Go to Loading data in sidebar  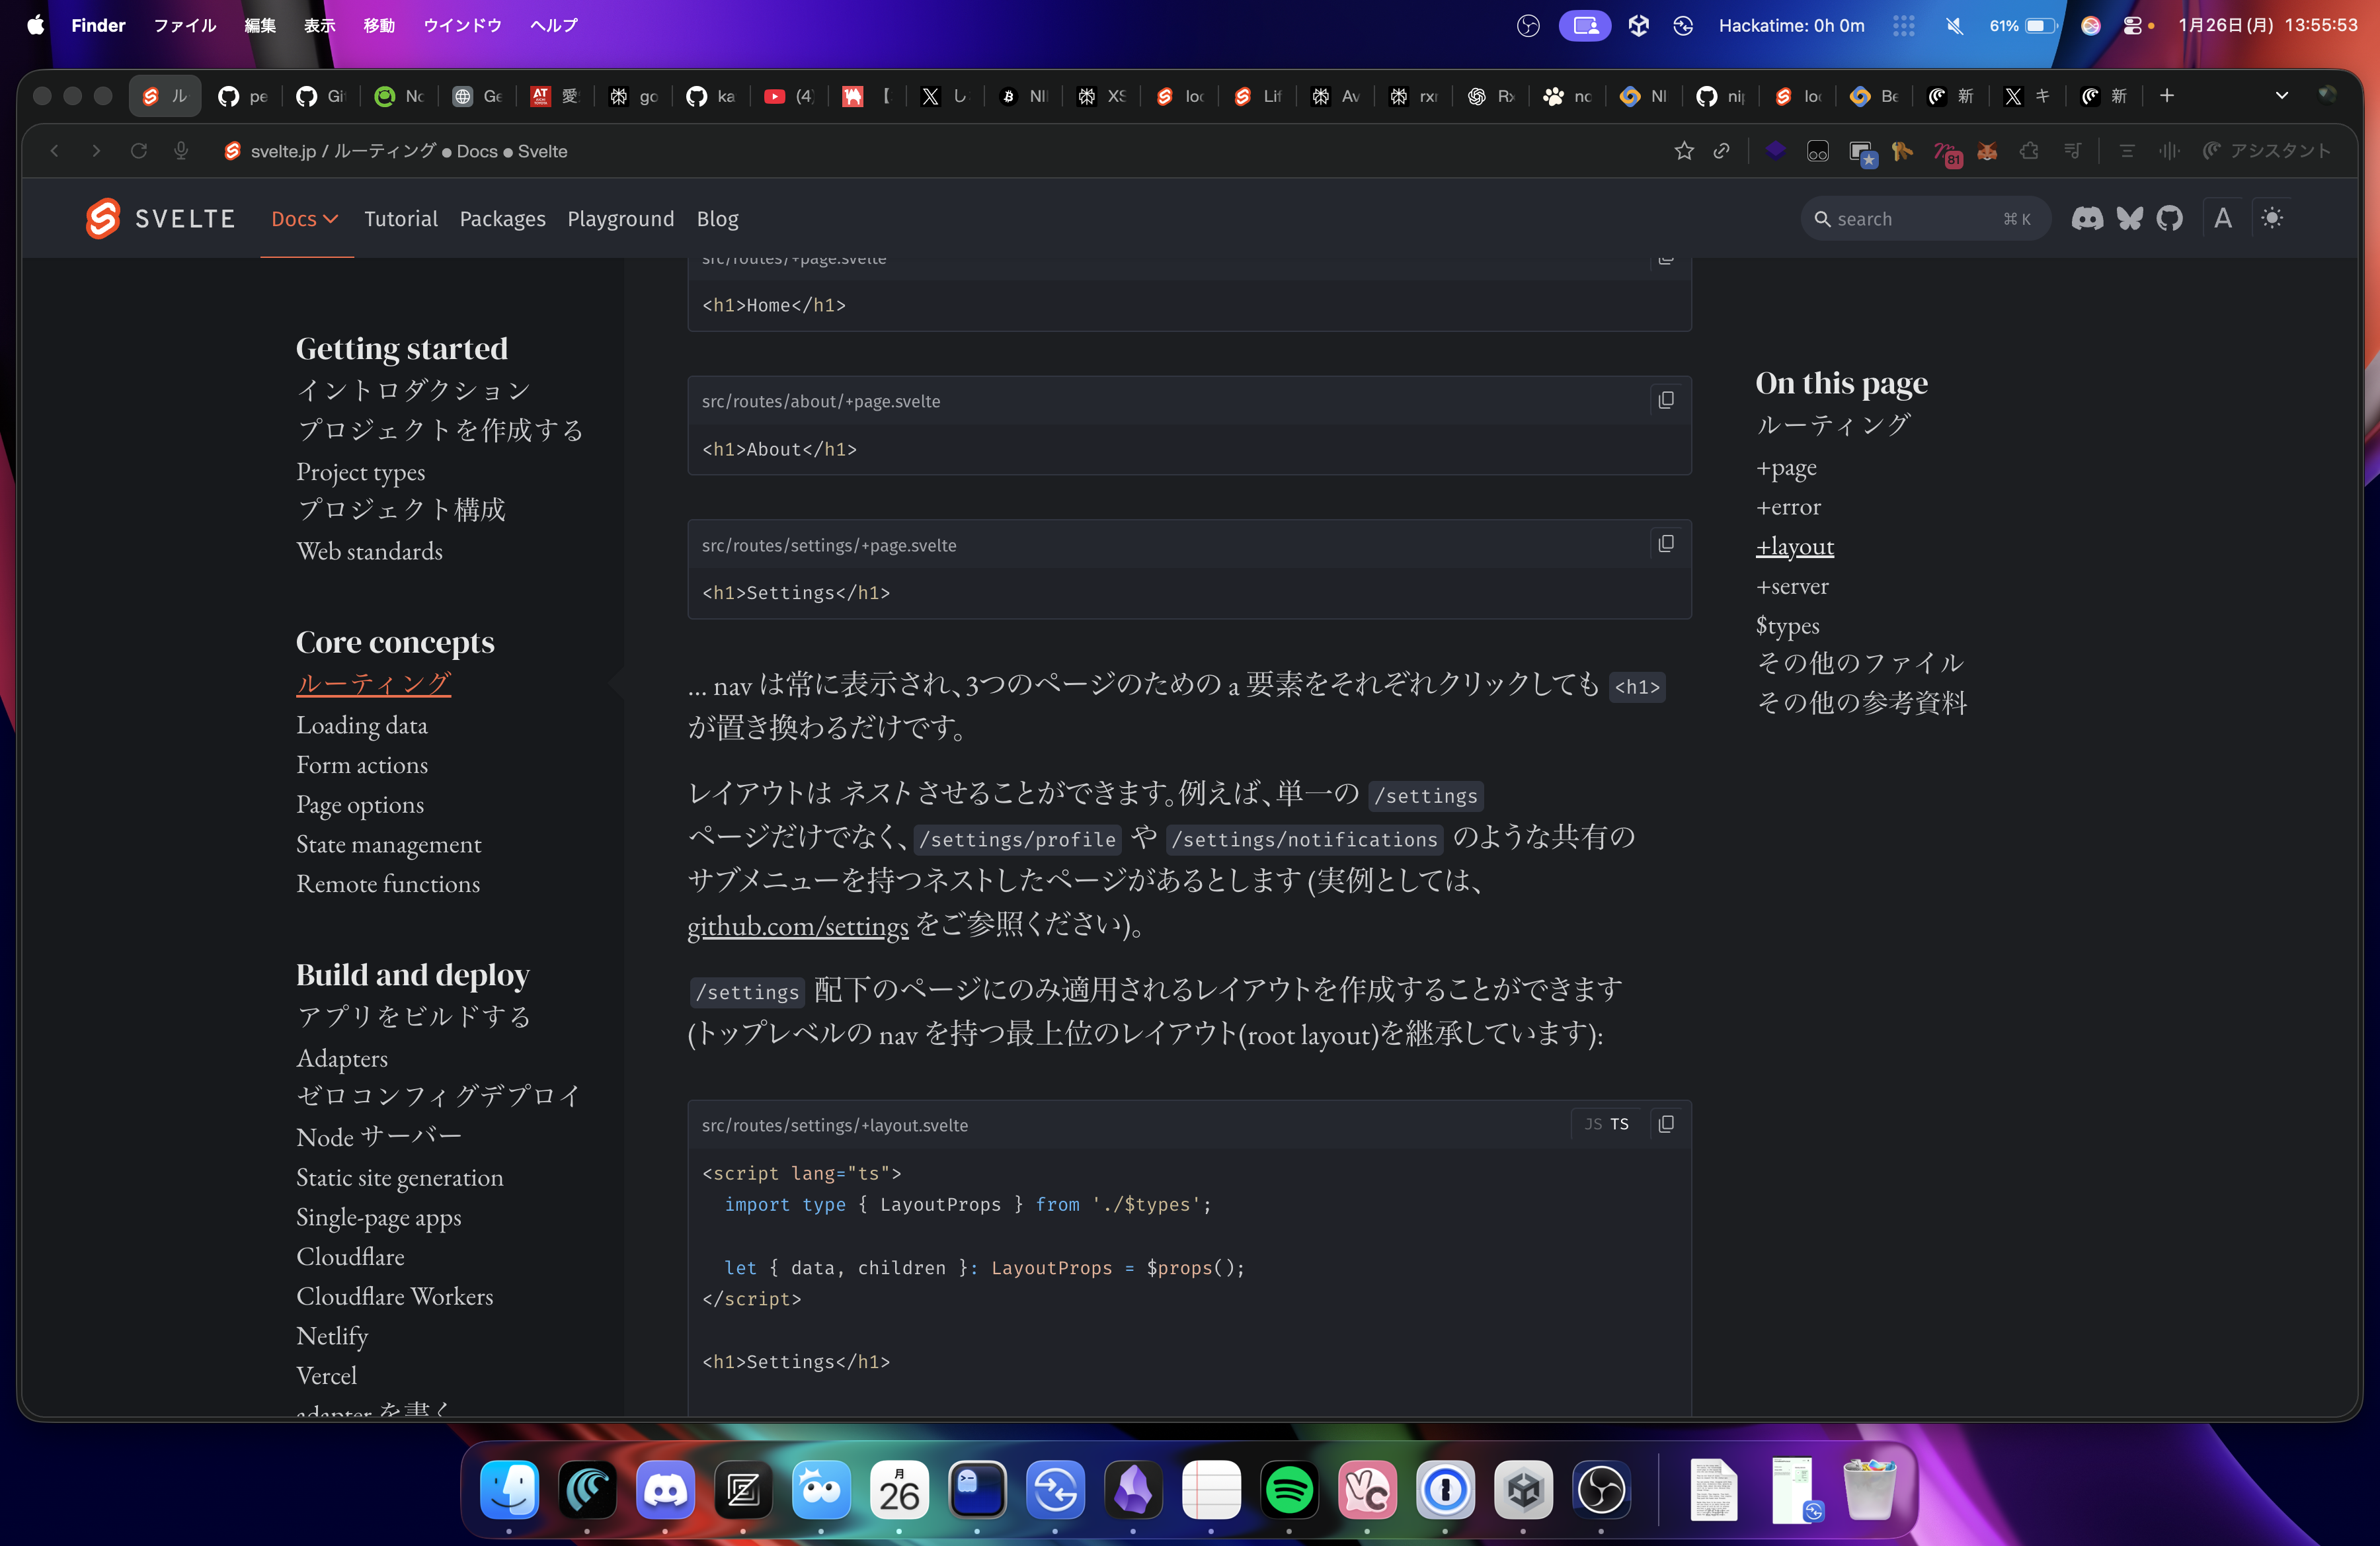click(361, 725)
